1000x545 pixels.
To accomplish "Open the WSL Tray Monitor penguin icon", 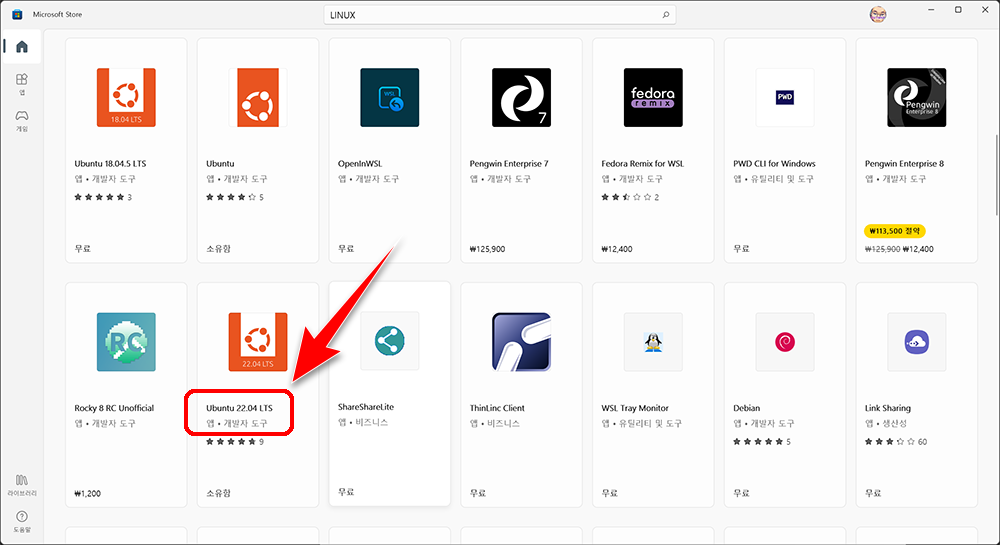I will pyautogui.click(x=653, y=342).
